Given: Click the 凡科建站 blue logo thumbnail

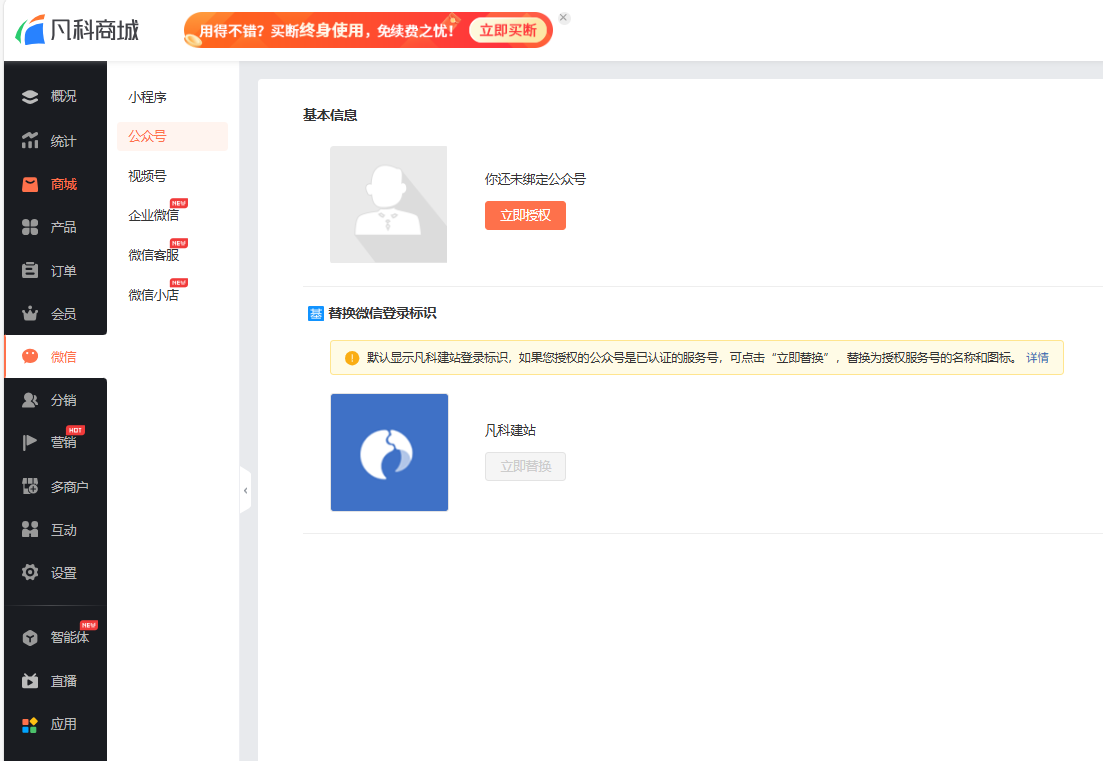Looking at the screenshot, I should (389, 452).
